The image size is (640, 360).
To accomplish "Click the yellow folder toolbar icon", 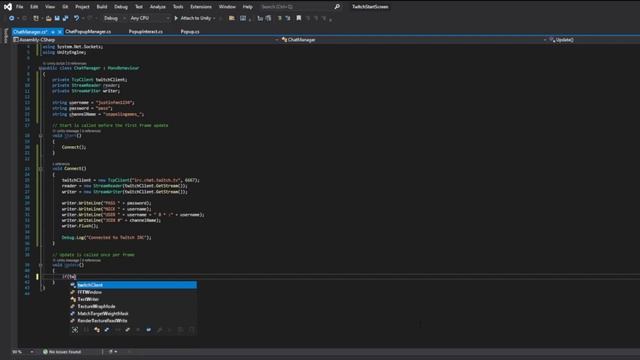I will [231, 18].
